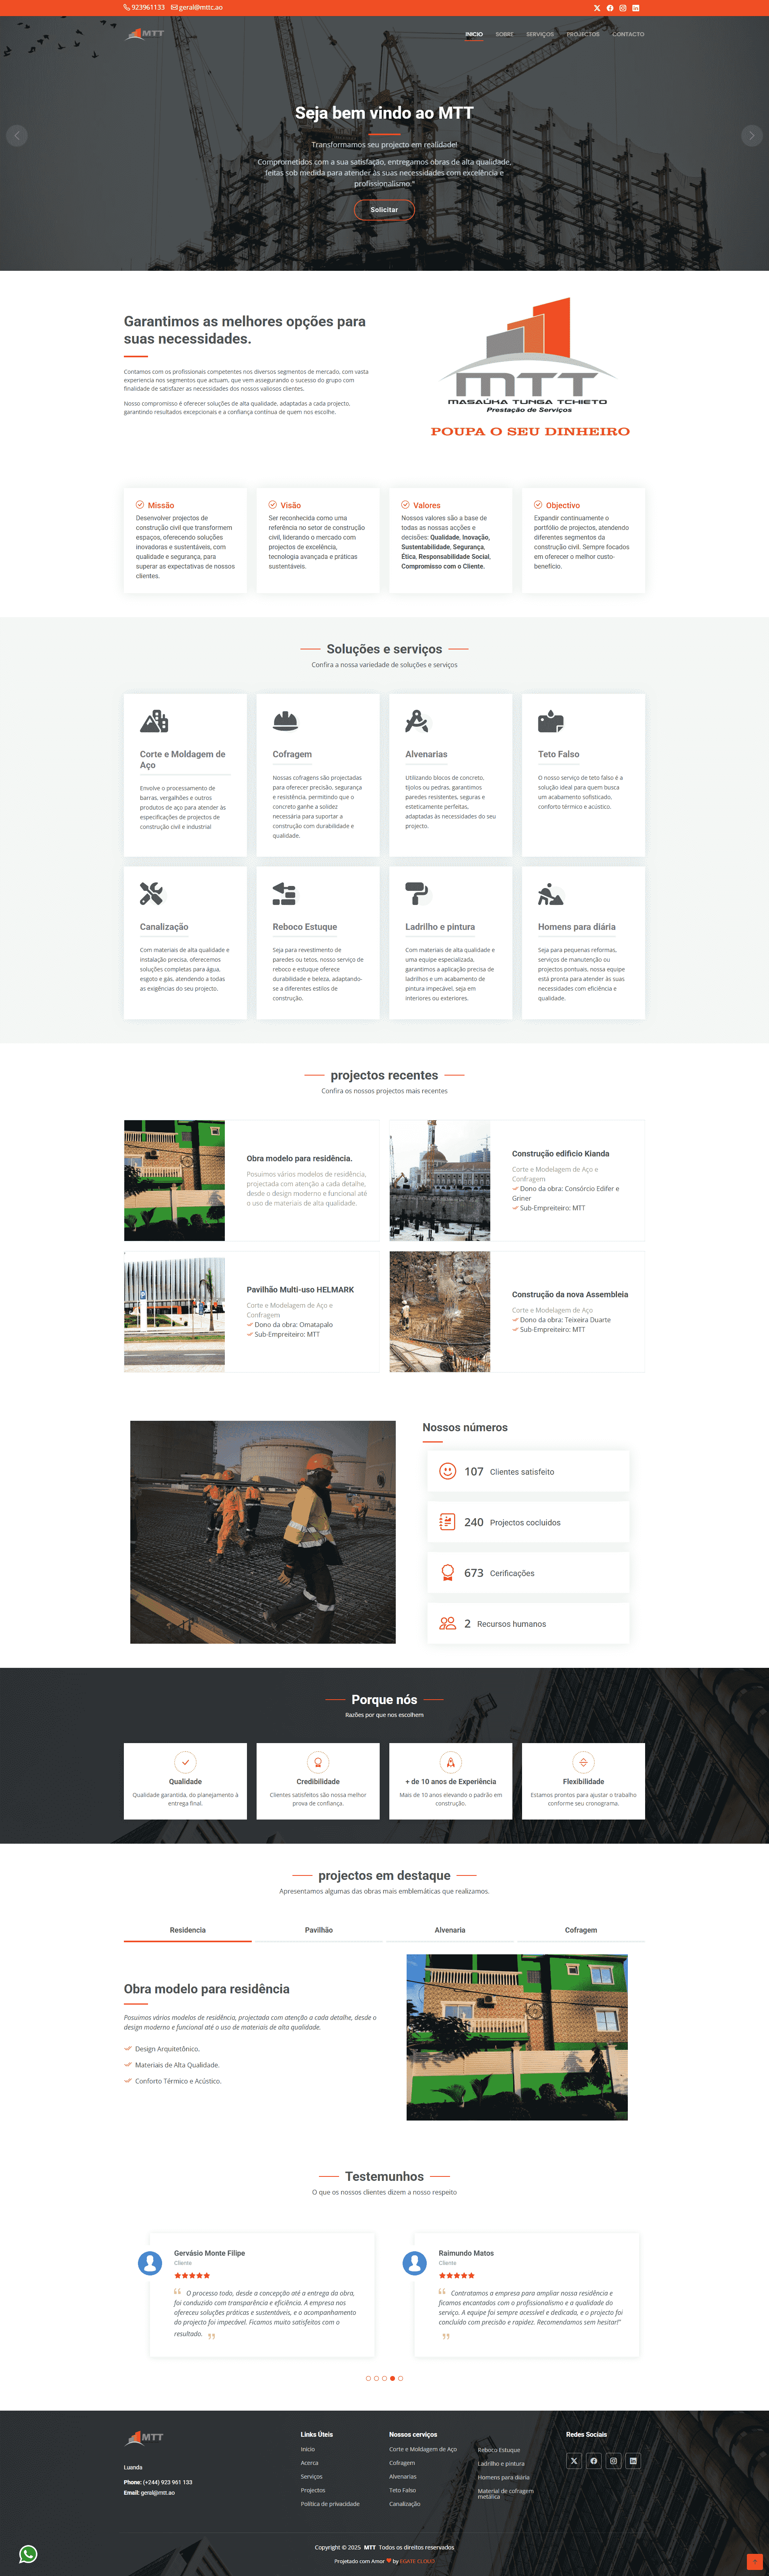The height and width of the screenshot is (2576, 769).
Task: Open Política de privacidade footer link
Action: (330, 2504)
